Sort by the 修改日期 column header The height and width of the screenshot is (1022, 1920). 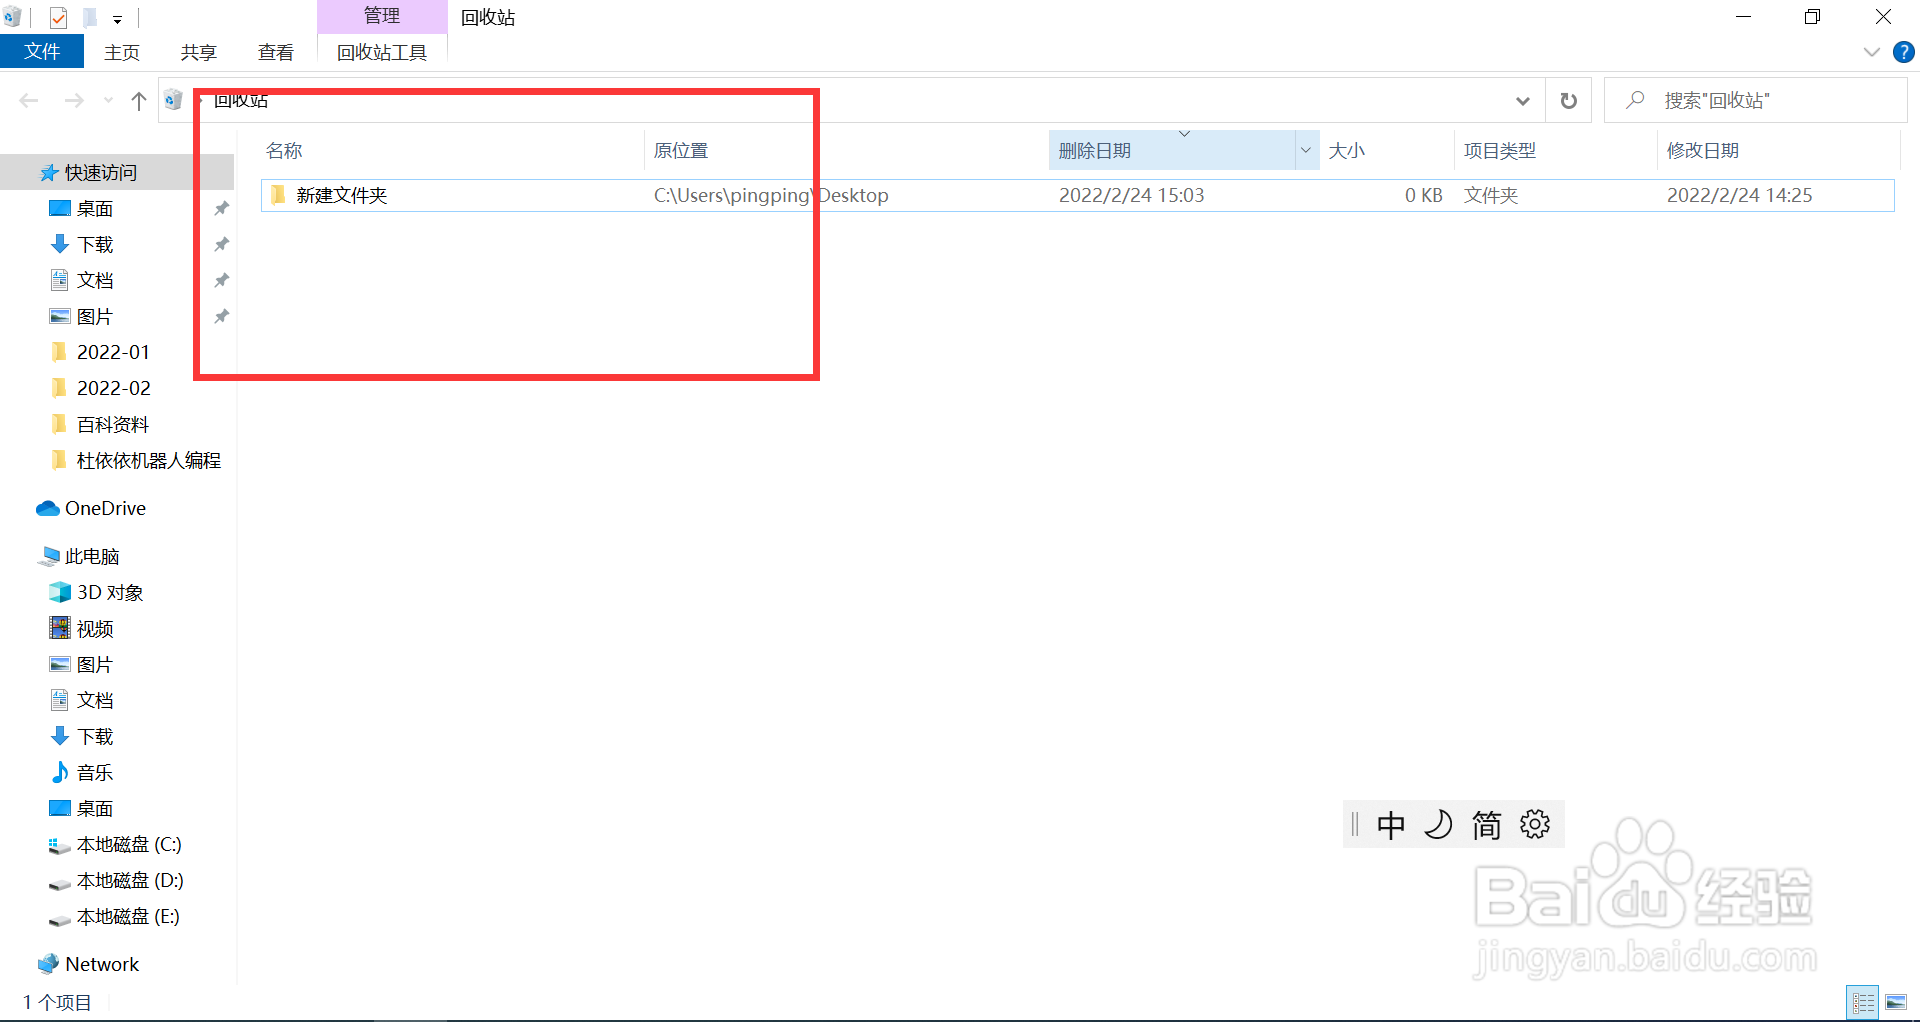click(x=1702, y=151)
